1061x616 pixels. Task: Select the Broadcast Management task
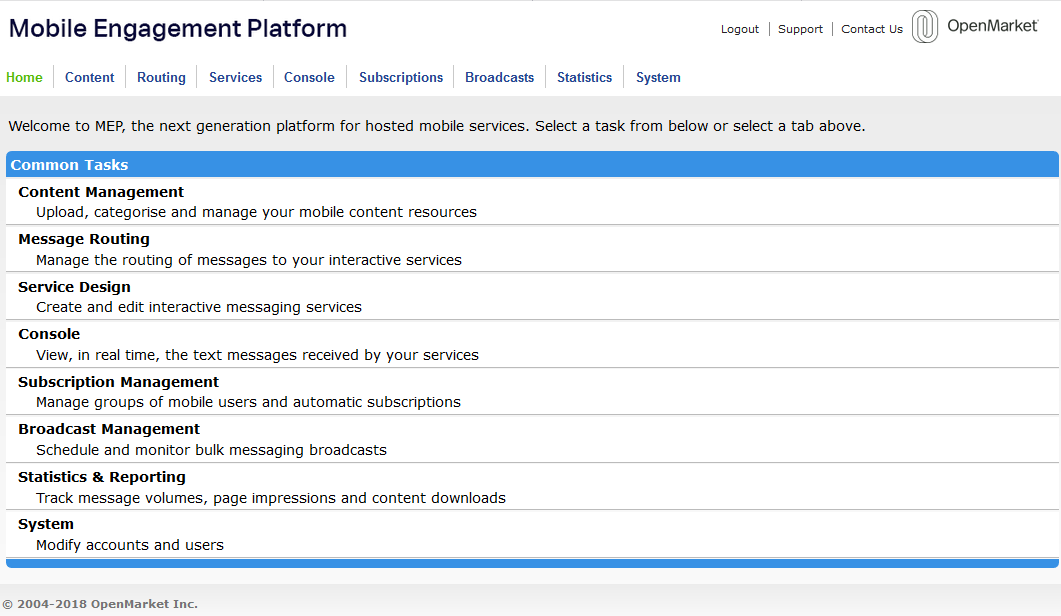pos(109,429)
